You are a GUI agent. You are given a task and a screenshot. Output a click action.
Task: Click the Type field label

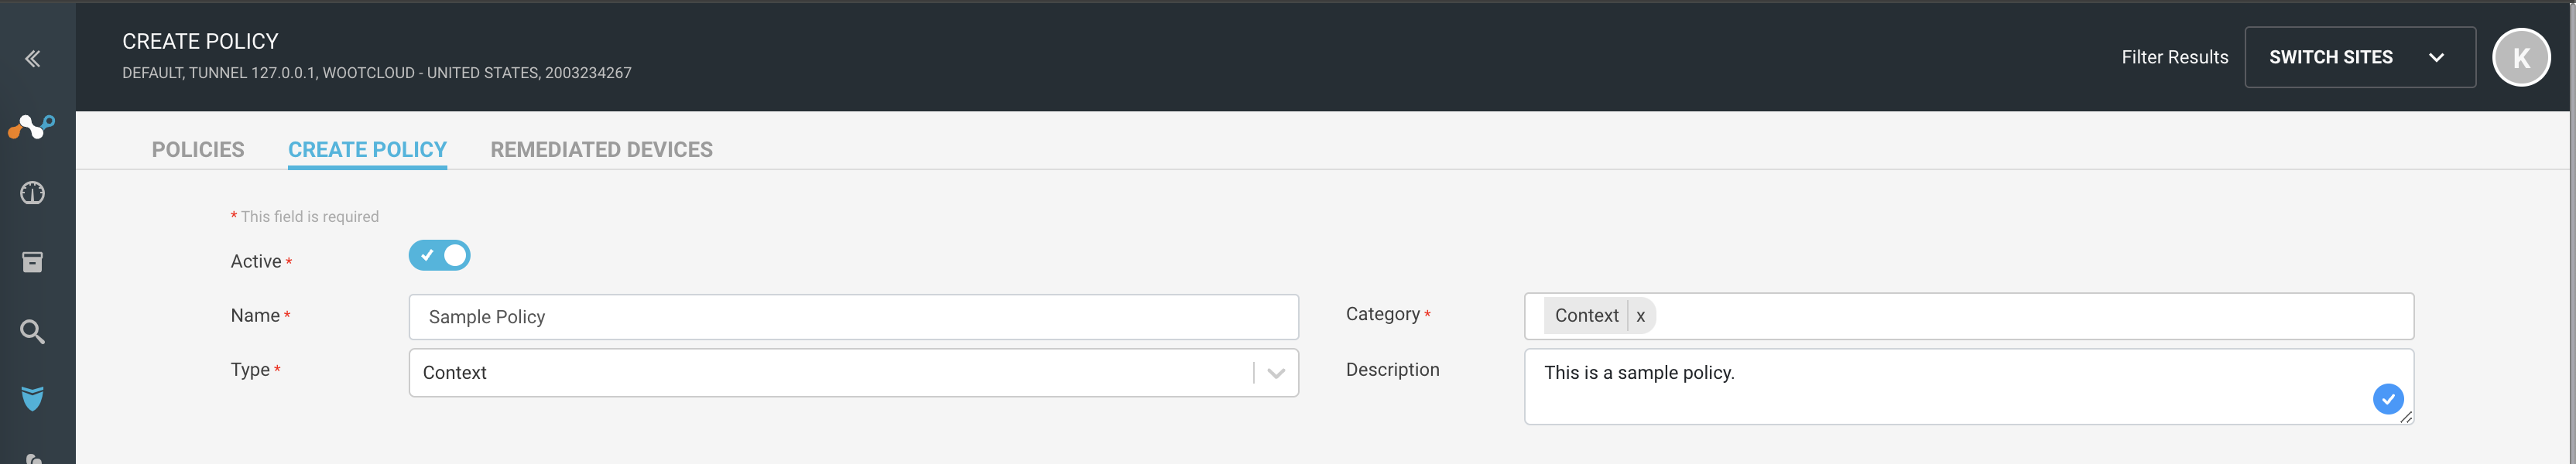(x=250, y=370)
